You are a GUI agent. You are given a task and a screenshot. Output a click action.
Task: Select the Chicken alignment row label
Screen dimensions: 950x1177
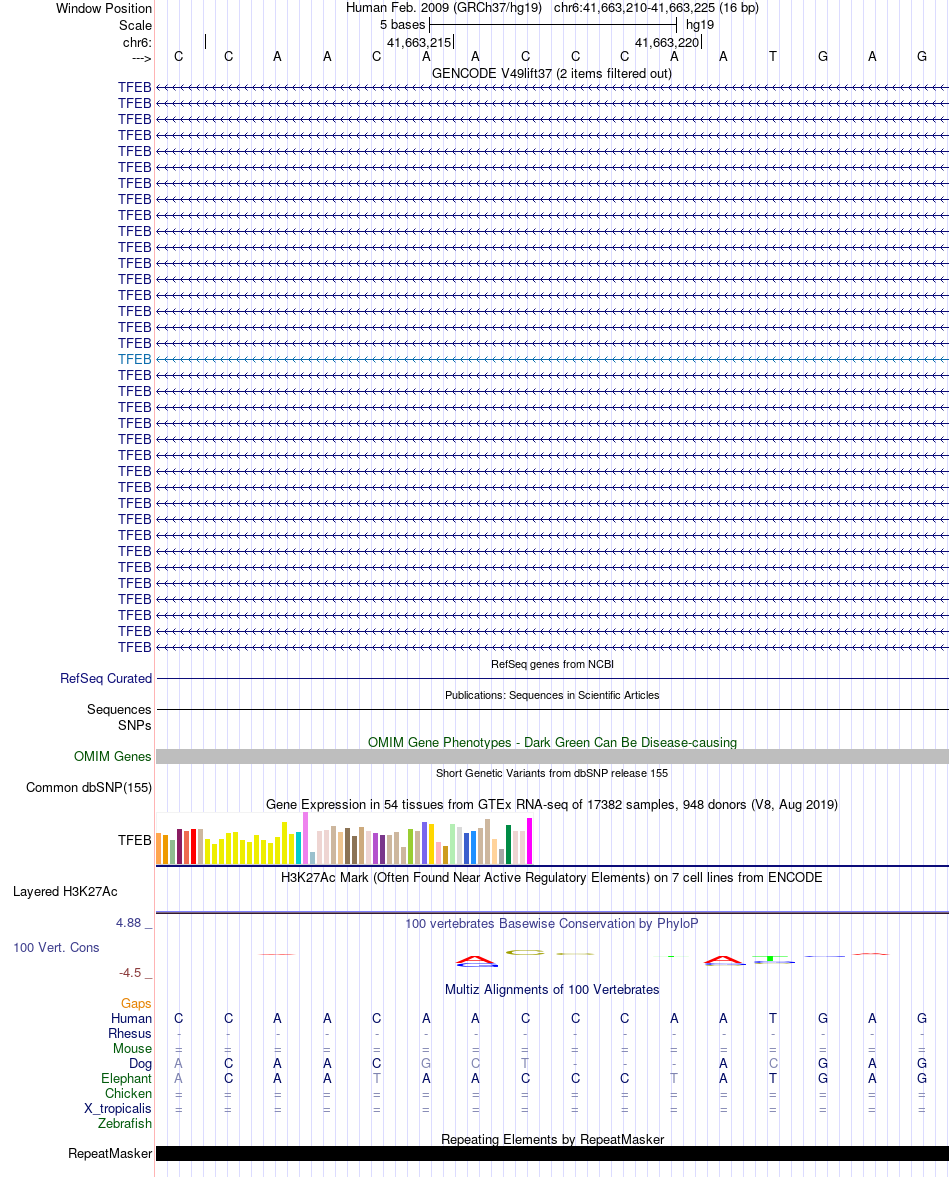128,1094
